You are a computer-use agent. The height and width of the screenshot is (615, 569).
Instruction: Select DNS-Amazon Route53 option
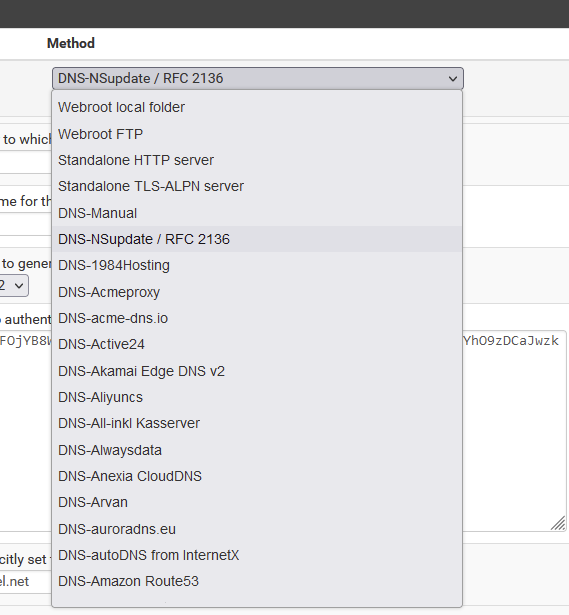pyautogui.click(x=257, y=581)
